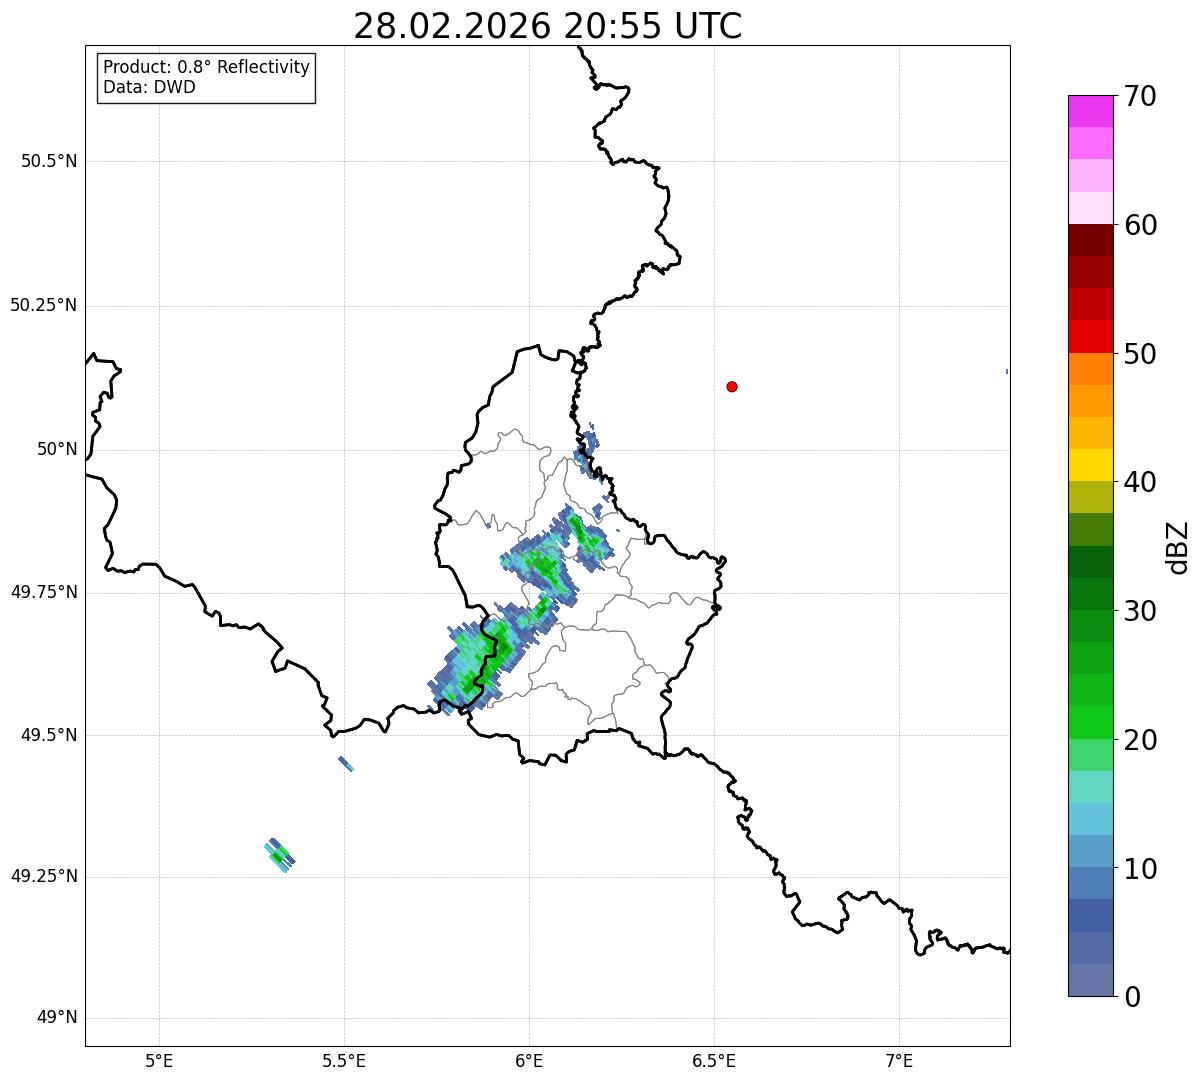This screenshot has height=1081, width=1202.
Task: Click the turquoise swatch between 10 and 20
Action: (1090, 787)
